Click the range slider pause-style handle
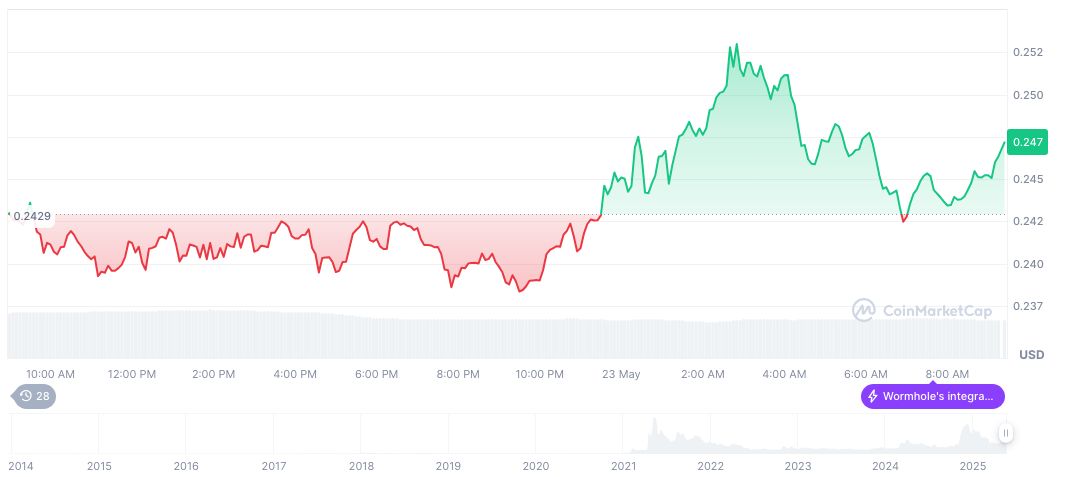1072x477 pixels. point(1006,433)
